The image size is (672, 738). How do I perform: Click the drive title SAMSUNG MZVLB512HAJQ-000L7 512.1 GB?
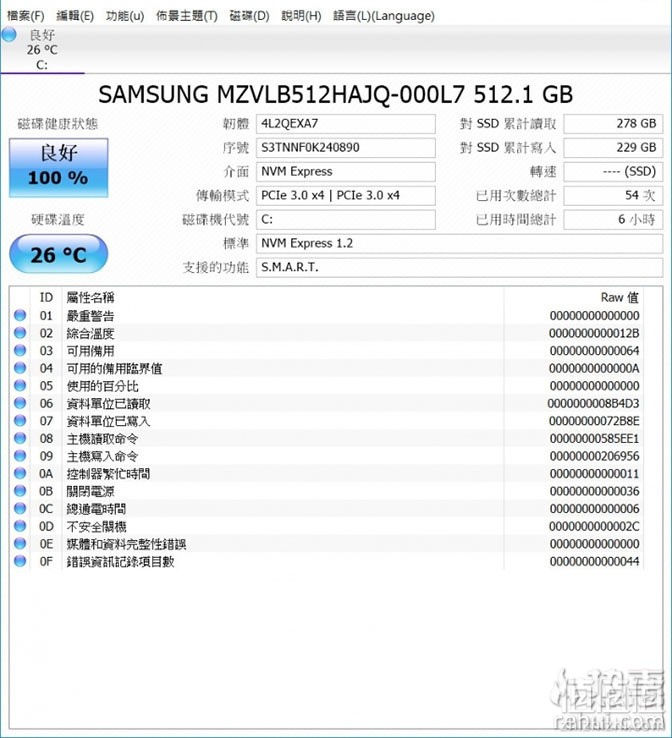coord(336,95)
